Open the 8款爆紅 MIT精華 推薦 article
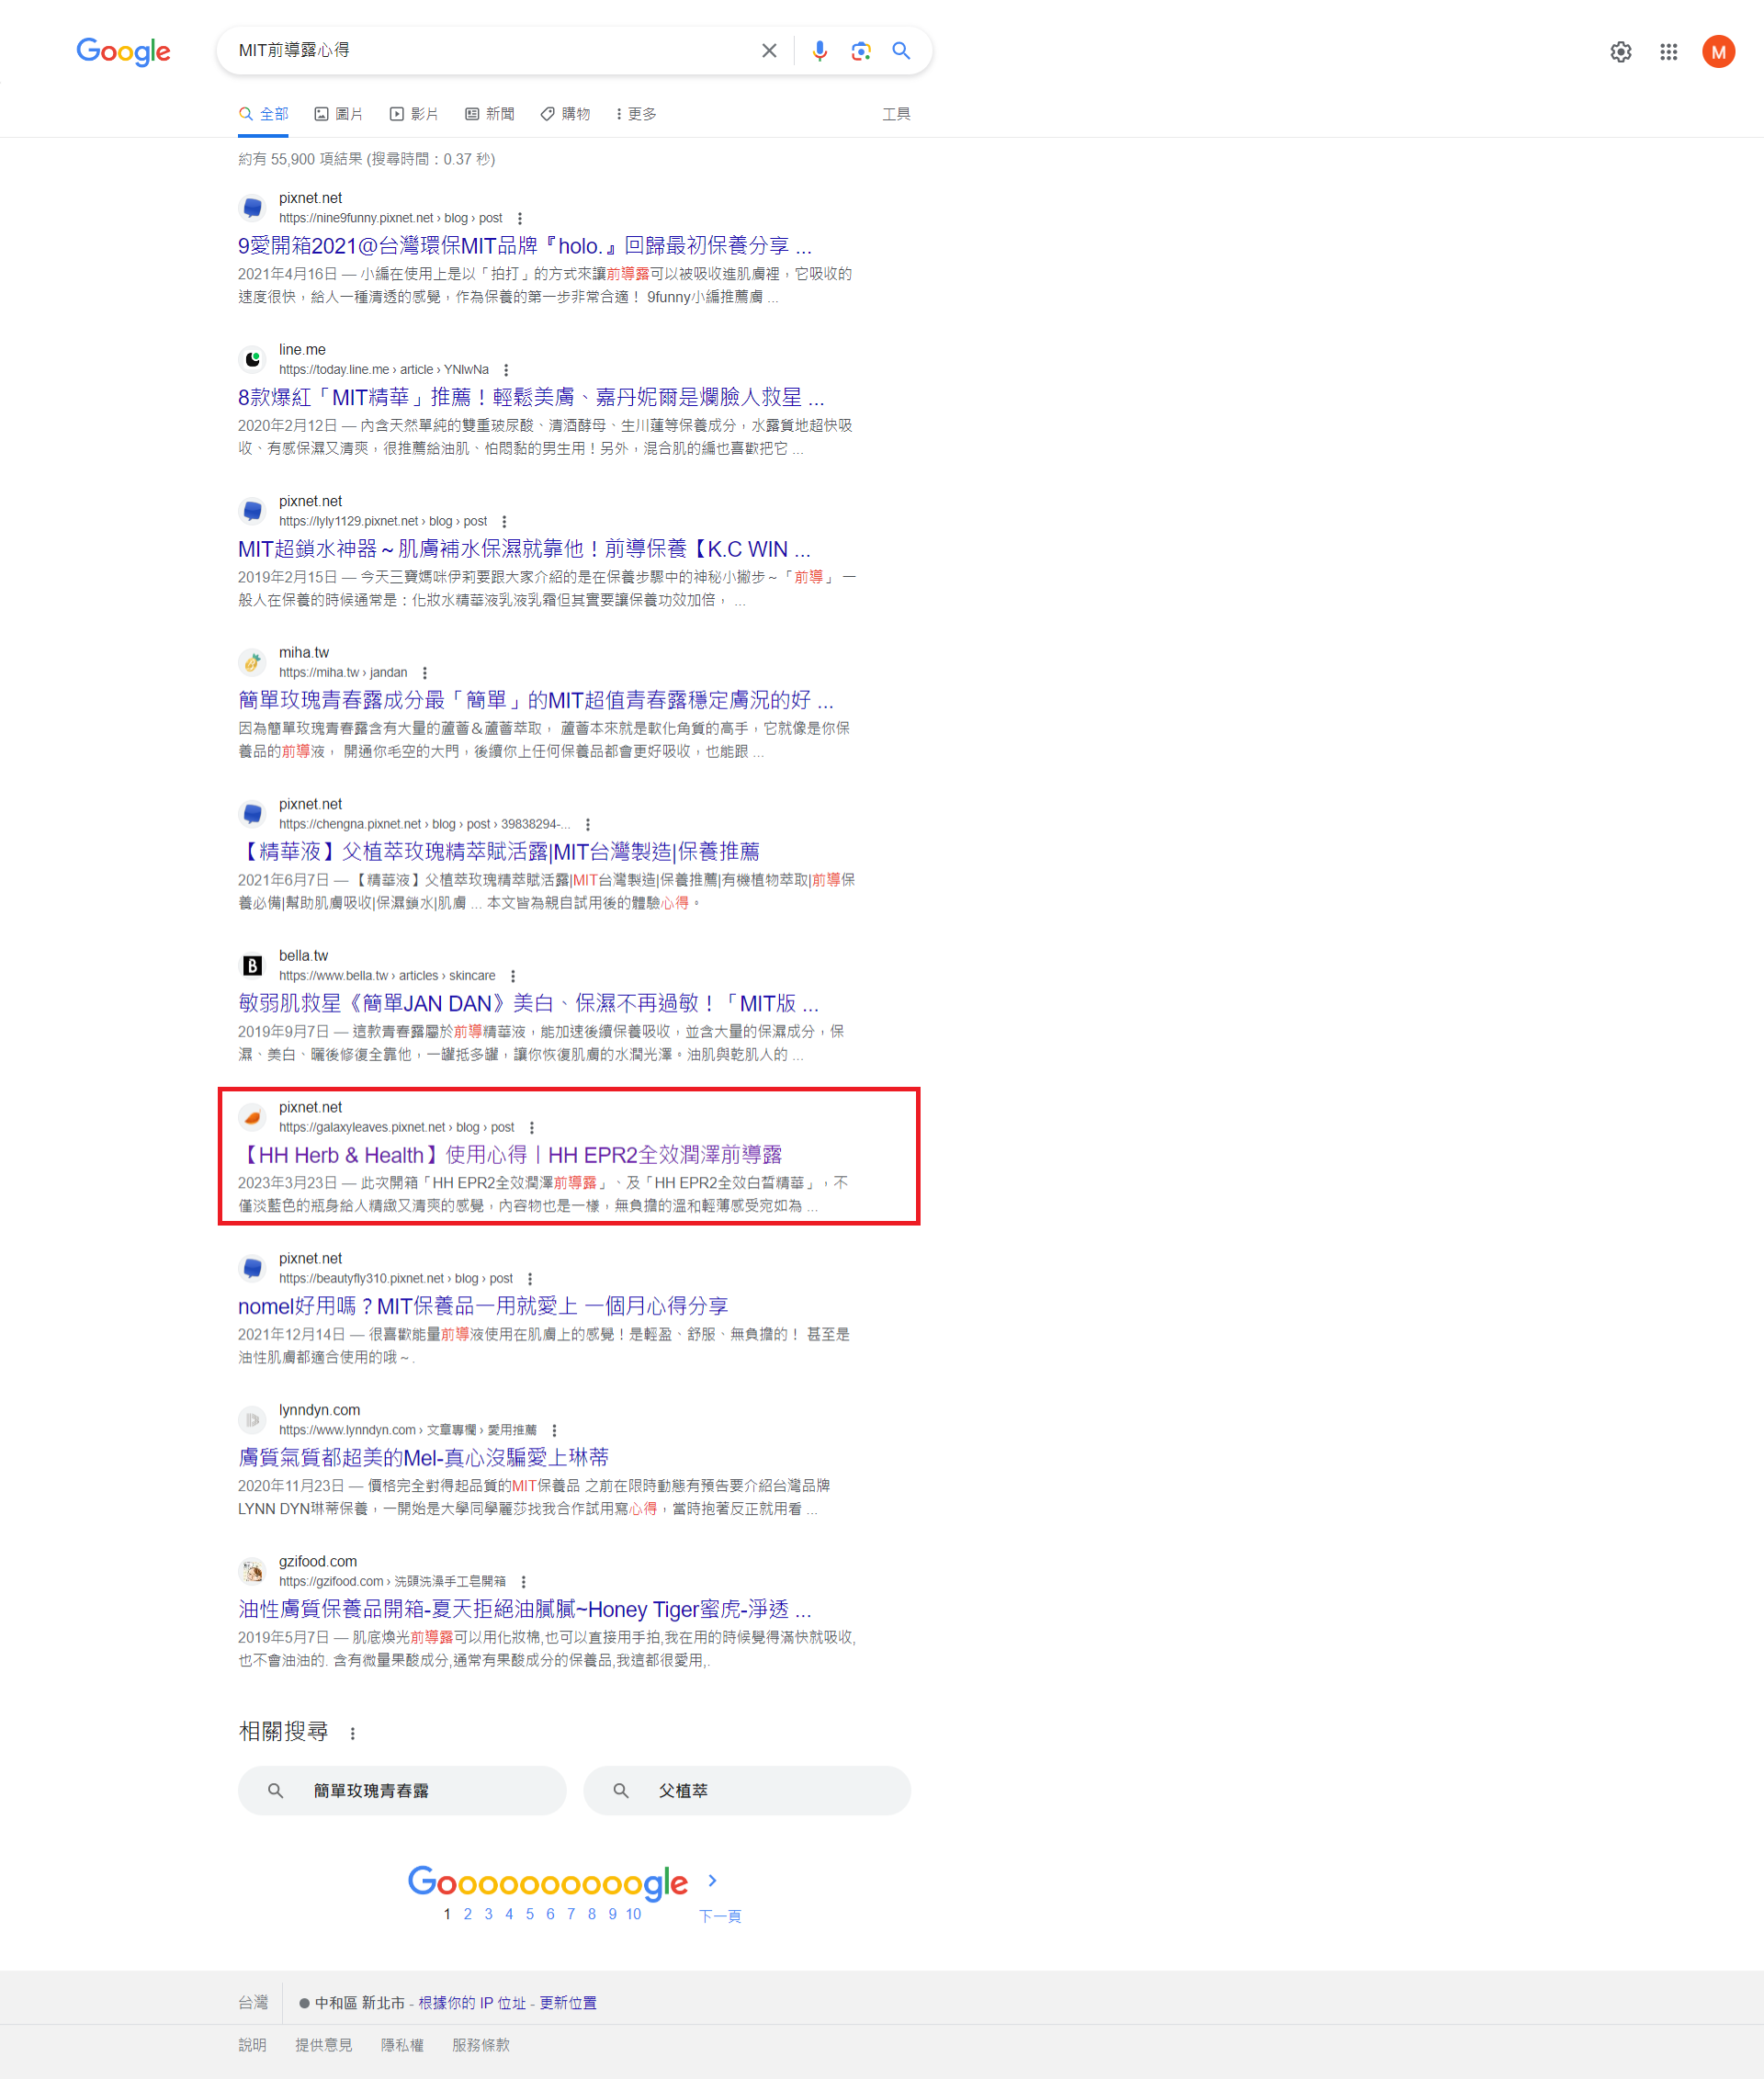1764x2079 pixels. click(x=531, y=398)
